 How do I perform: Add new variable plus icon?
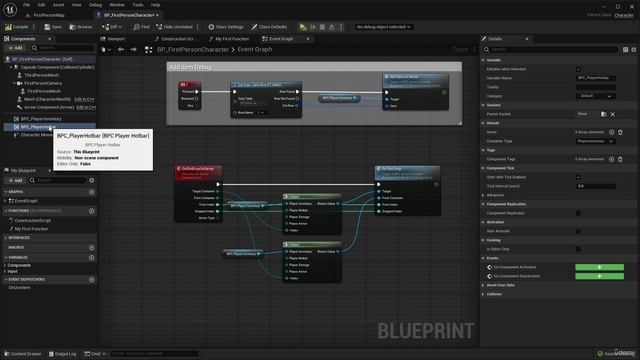(91, 258)
